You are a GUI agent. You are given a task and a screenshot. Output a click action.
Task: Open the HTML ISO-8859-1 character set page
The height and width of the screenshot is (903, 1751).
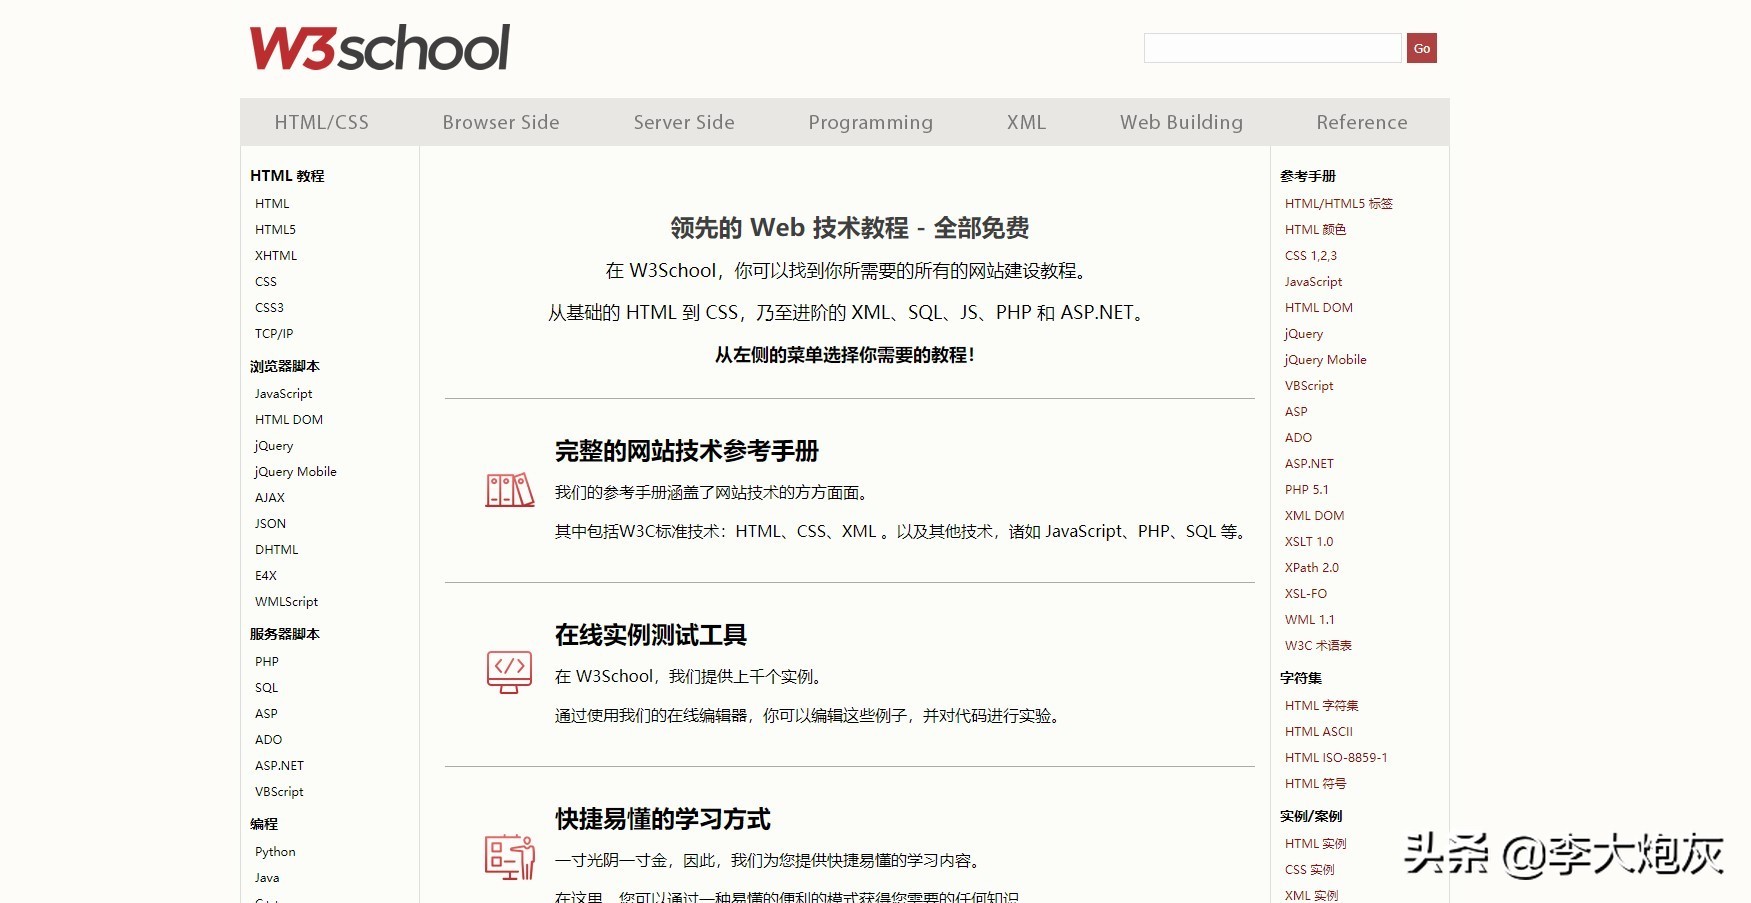point(1336,757)
